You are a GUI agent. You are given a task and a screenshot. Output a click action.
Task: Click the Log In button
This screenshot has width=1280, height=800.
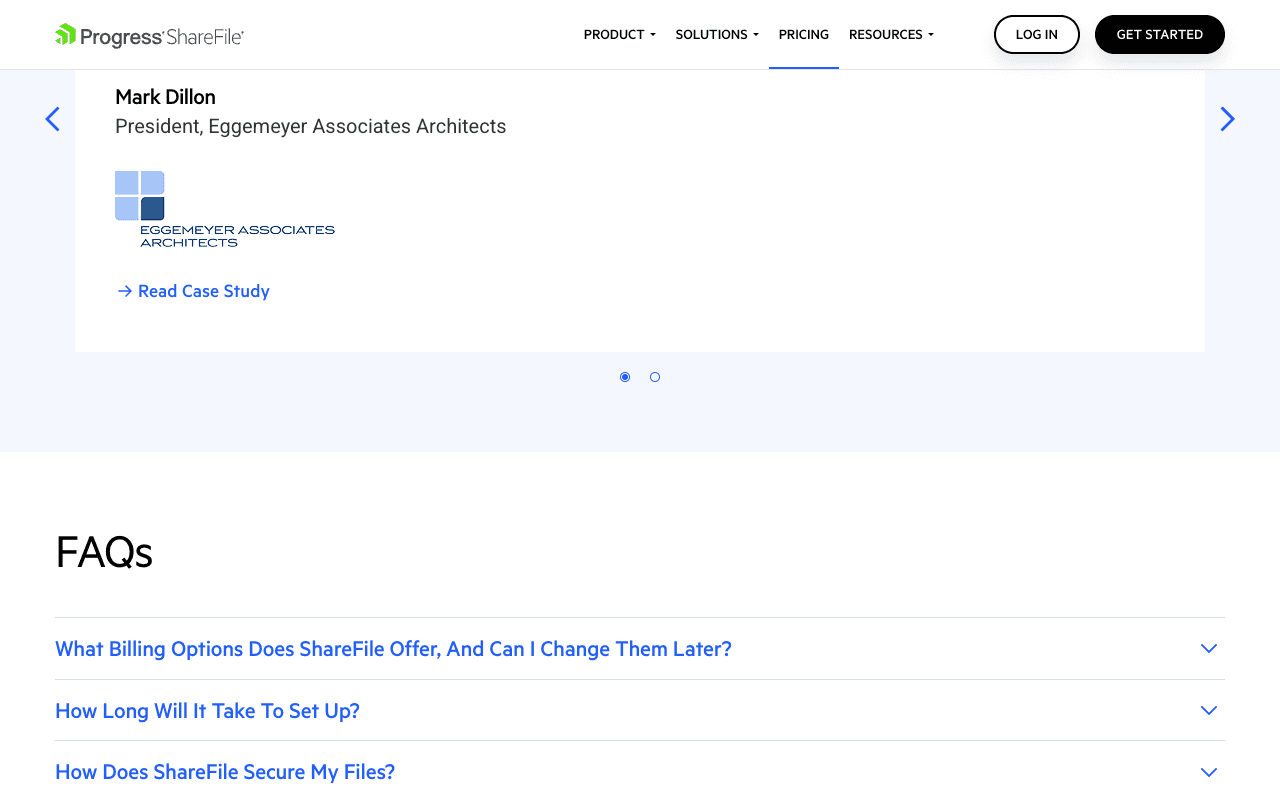(1037, 34)
